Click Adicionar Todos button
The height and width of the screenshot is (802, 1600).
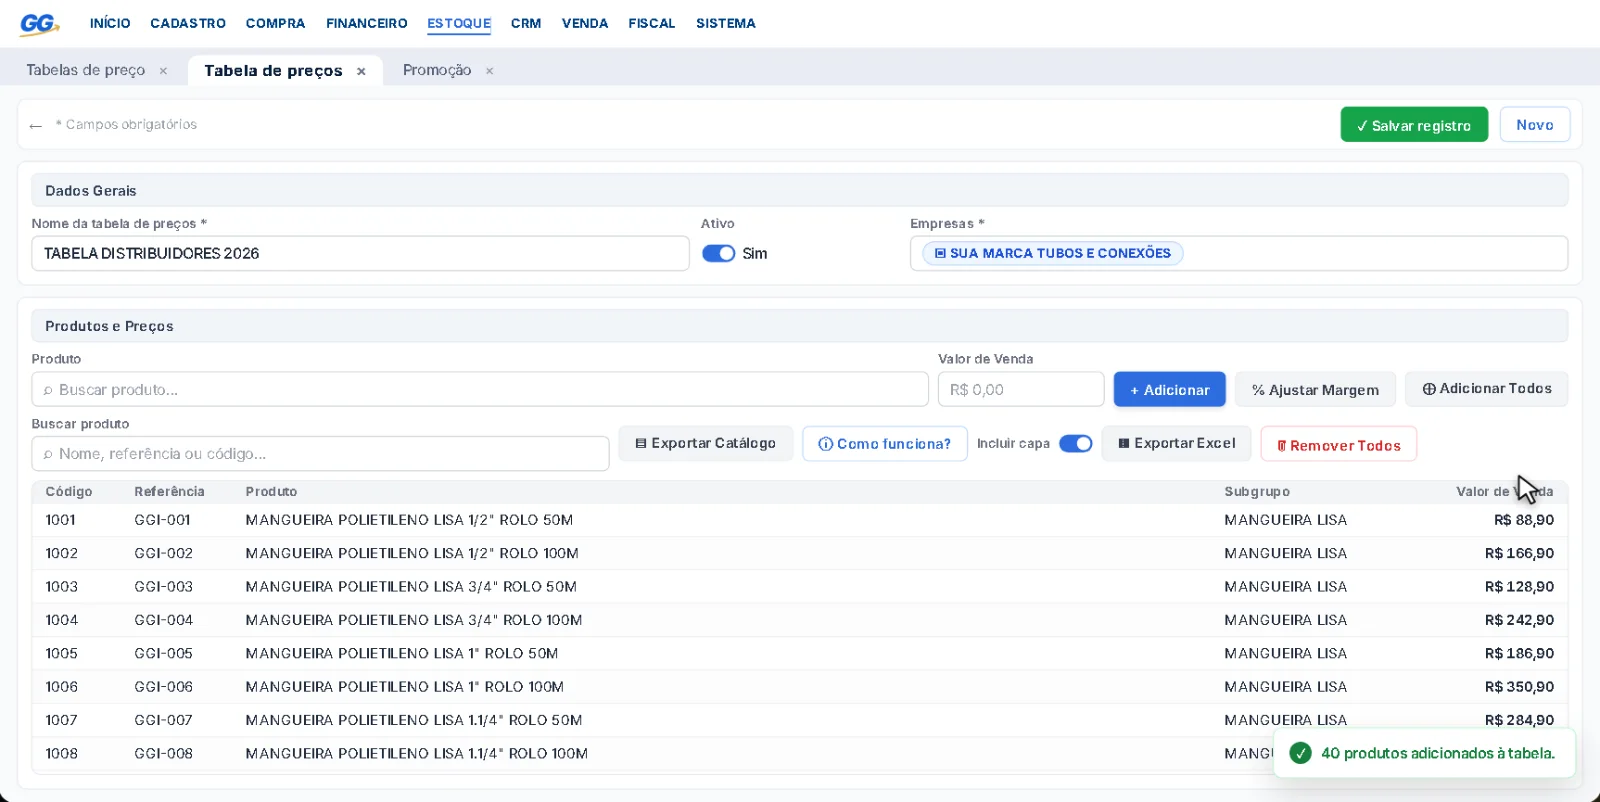pyautogui.click(x=1486, y=389)
